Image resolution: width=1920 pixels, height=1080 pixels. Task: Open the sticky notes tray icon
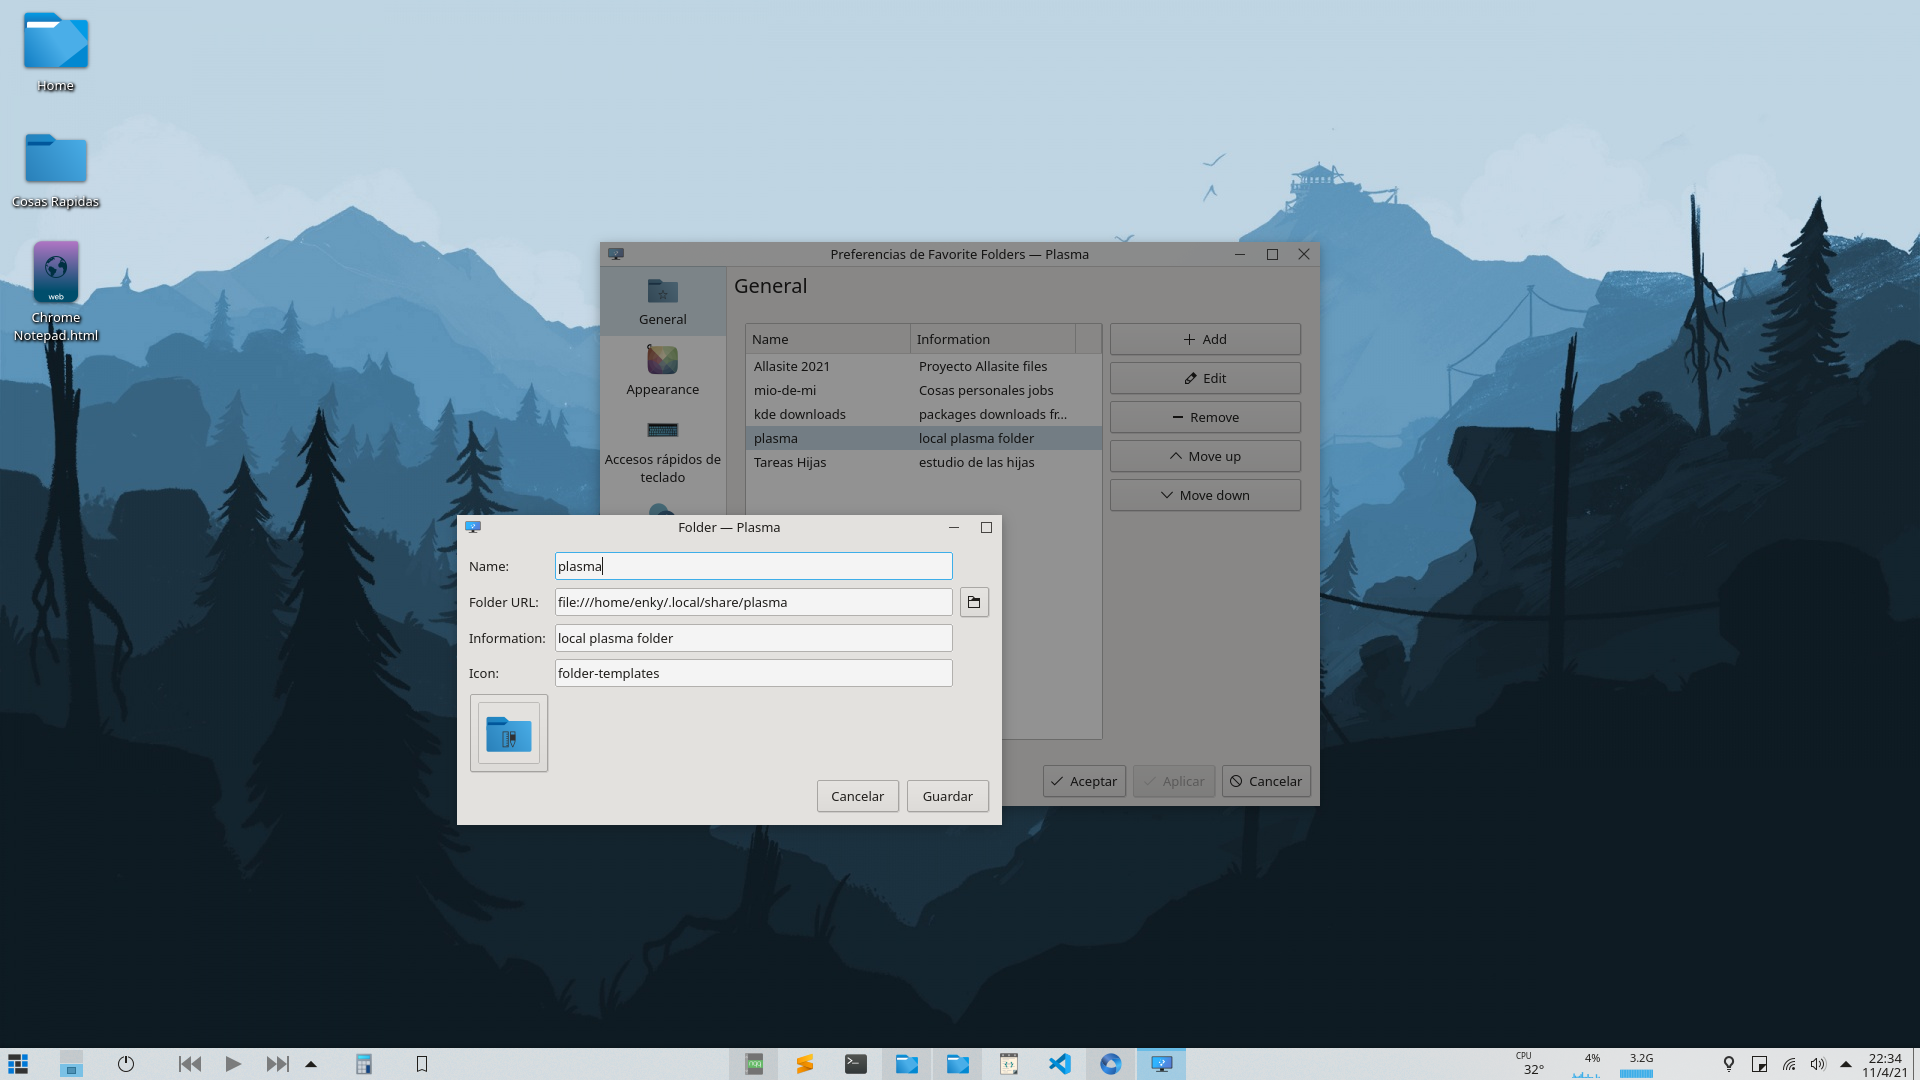coord(1759,1064)
